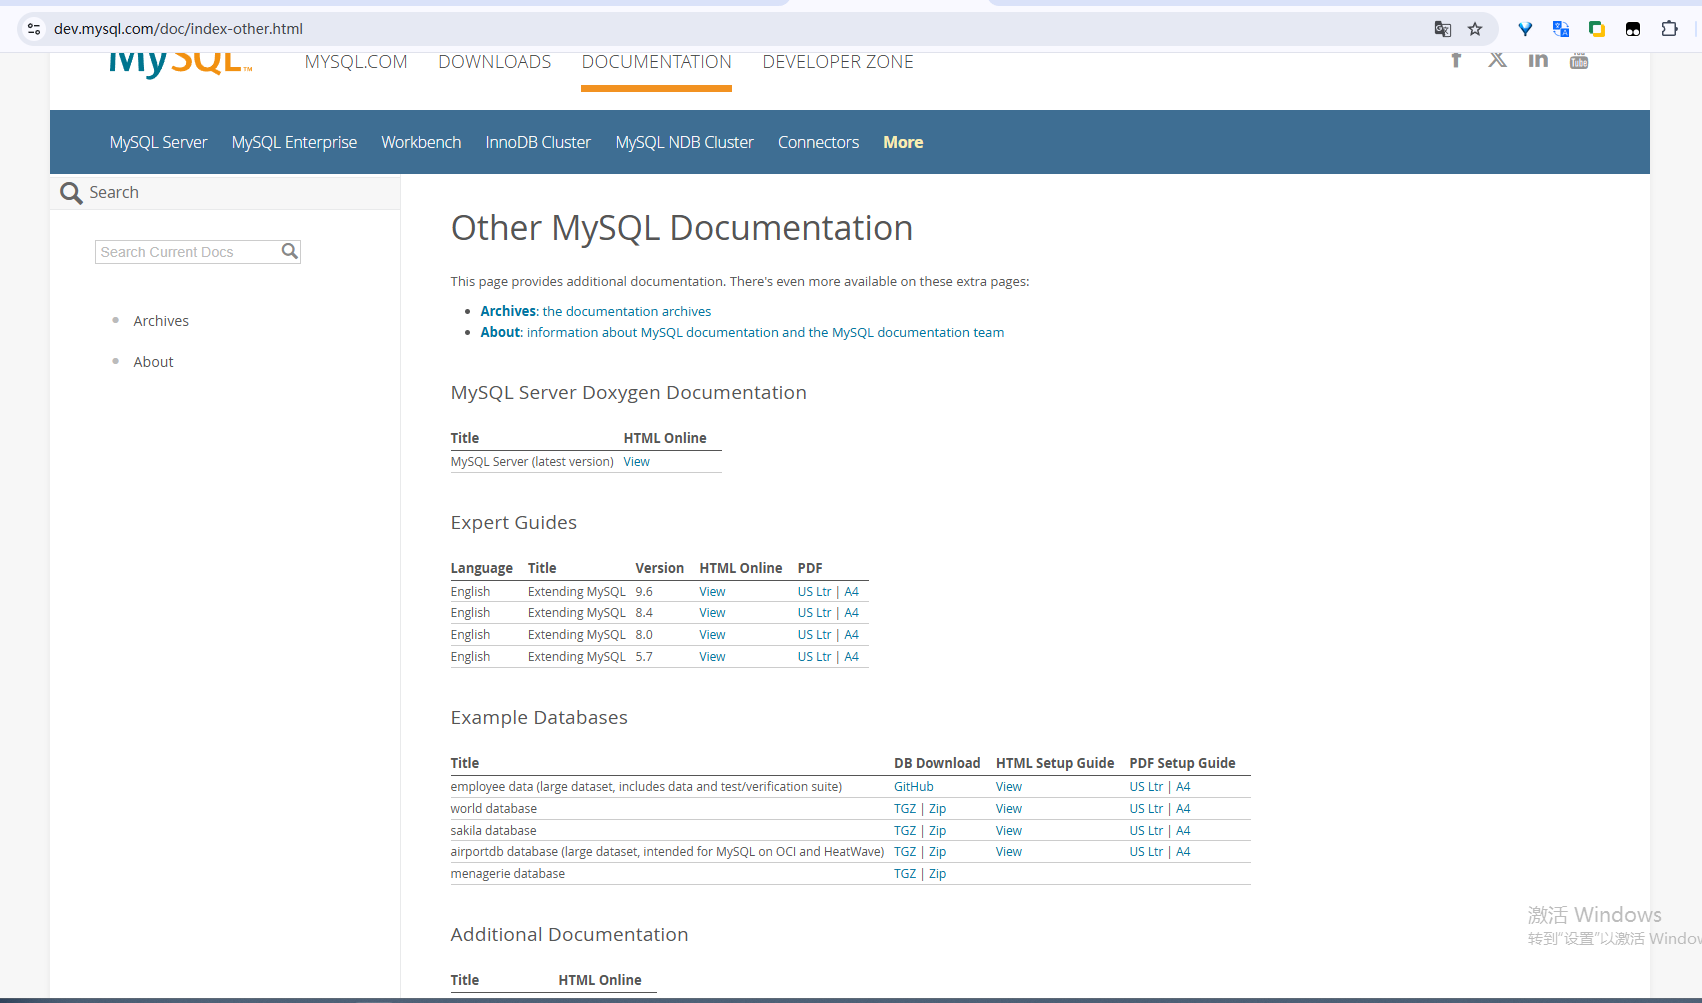Screen dimensions: 1702x1003
Task: Select InnoDB Cluster in the blue menu
Action: (x=538, y=142)
